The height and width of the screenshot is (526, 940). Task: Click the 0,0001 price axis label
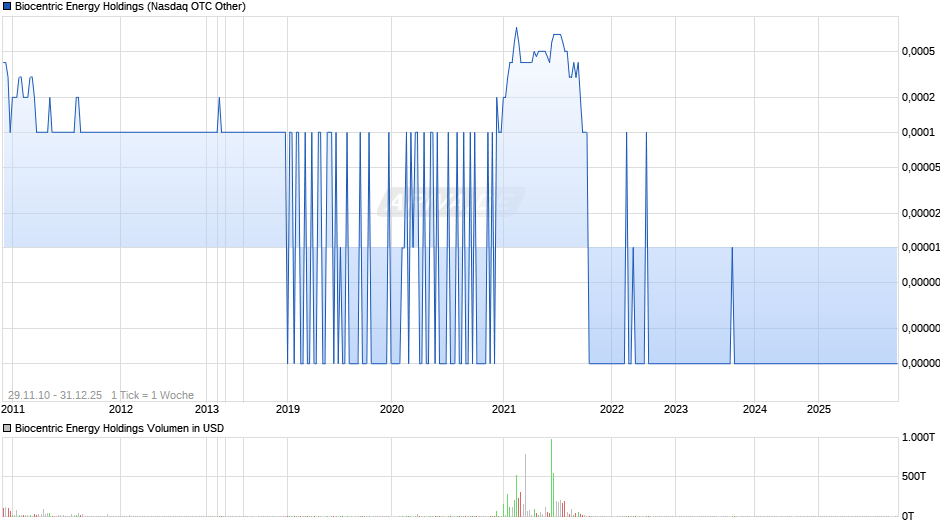click(x=918, y=132)
